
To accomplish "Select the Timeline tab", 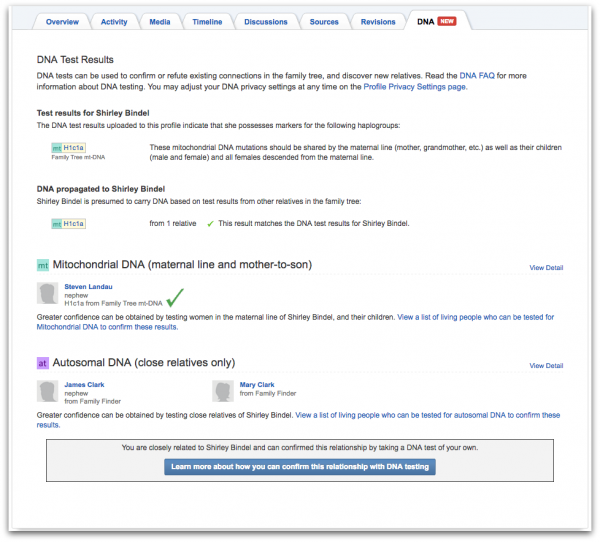I will [x=207, y=22].
